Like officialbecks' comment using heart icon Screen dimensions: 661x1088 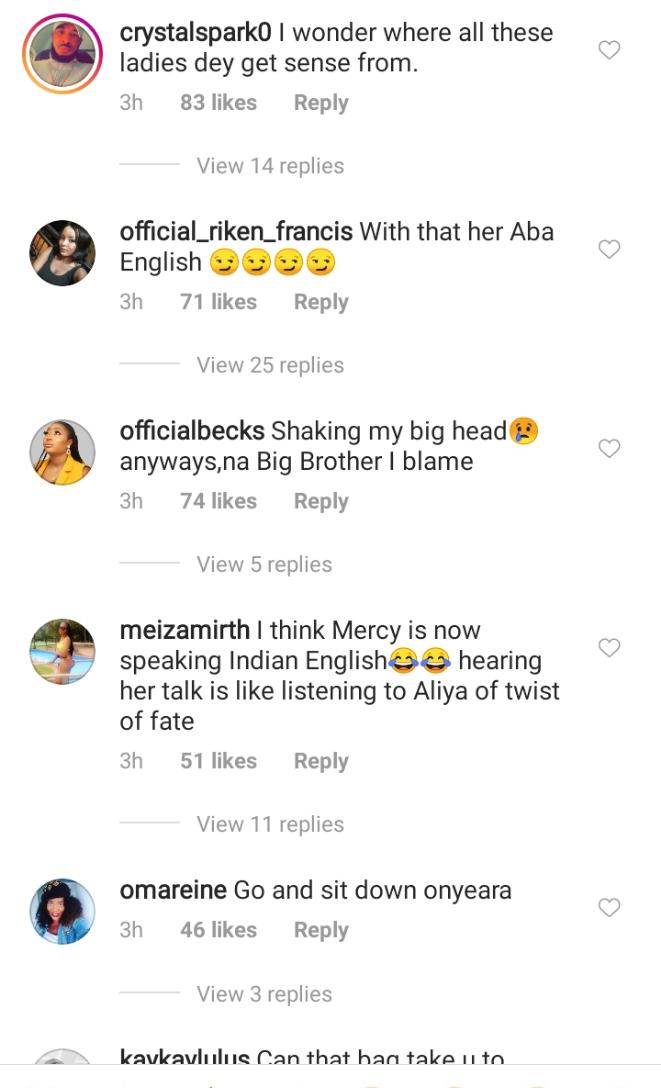[609, 449]
